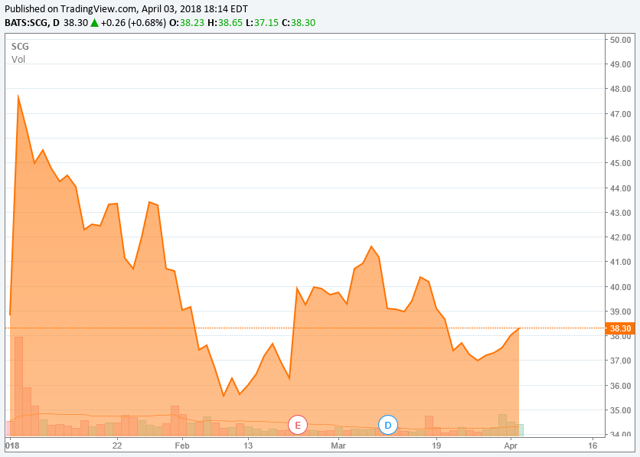640x457 pixels.
Task: Click the 43.00 price axis label
Action: 620,213
